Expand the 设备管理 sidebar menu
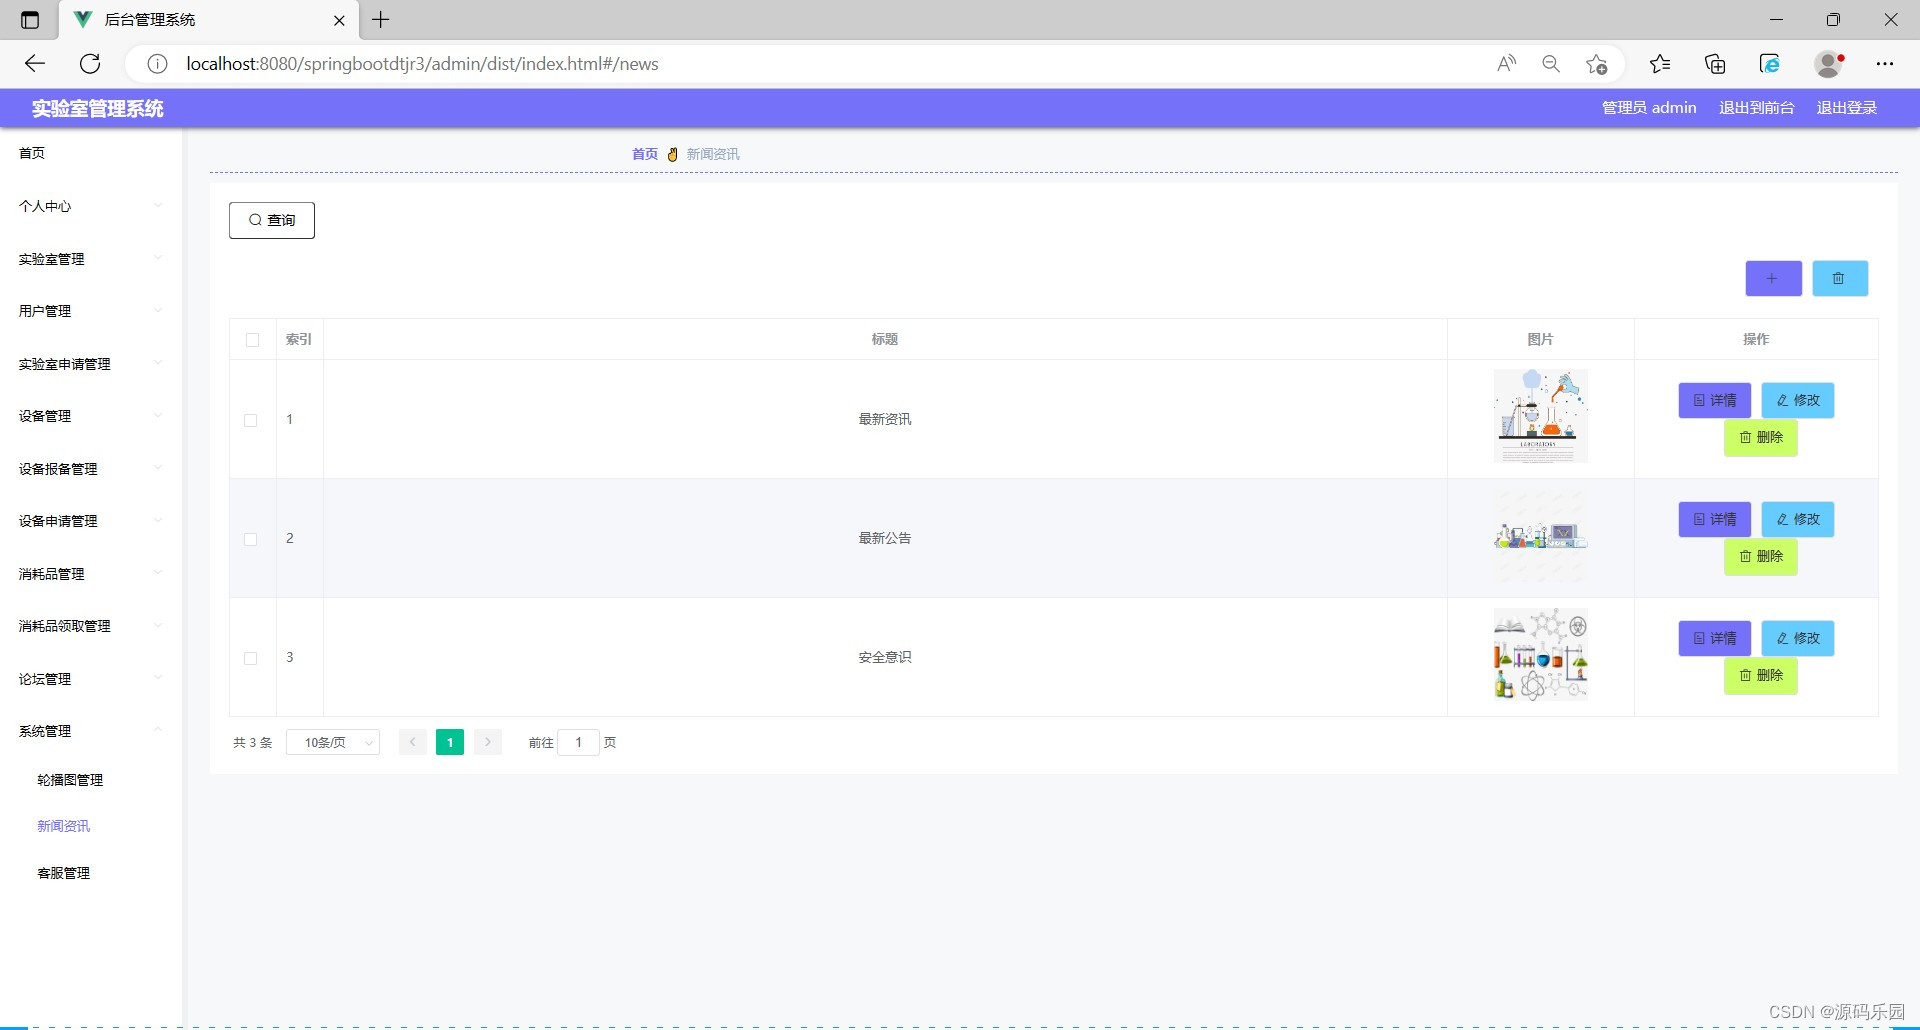 87,416
